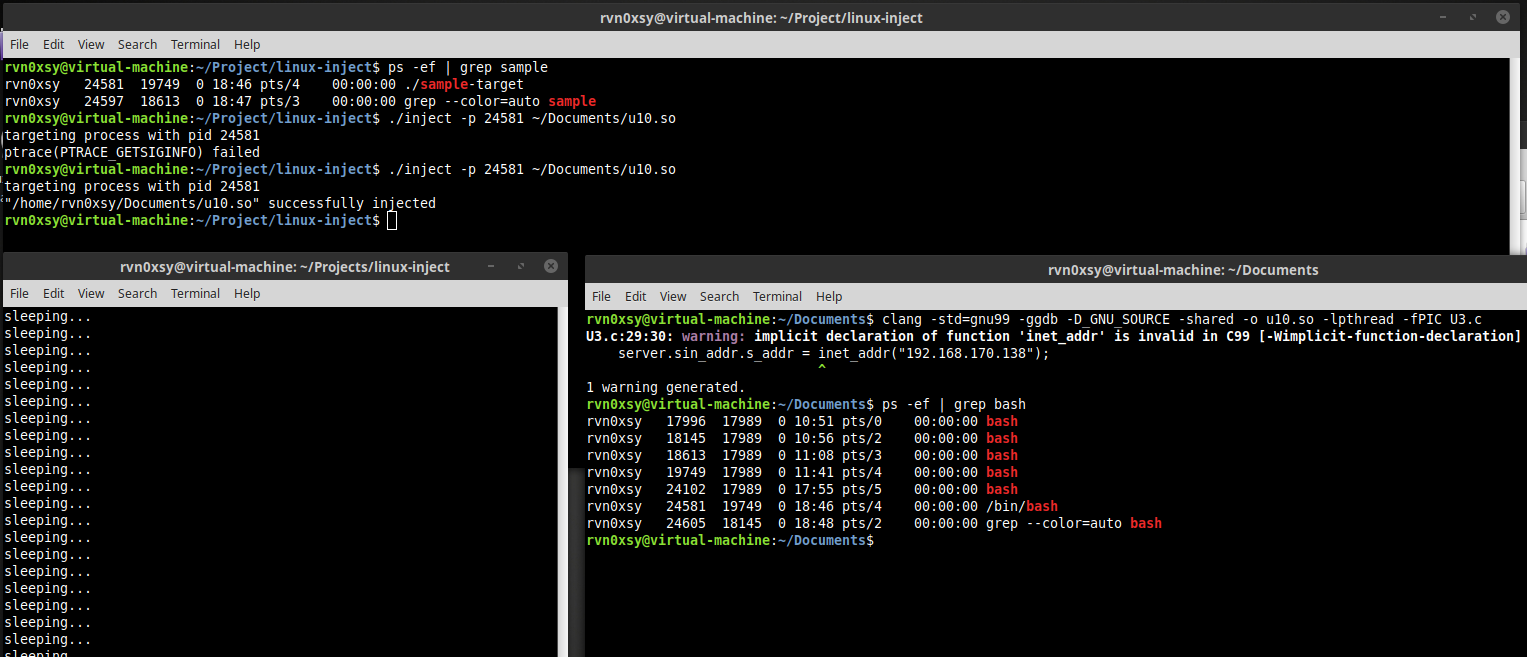1527x657 pixels.
Task: Click the 'ps -ef | grep sample' command line
Action: (276, 67)
